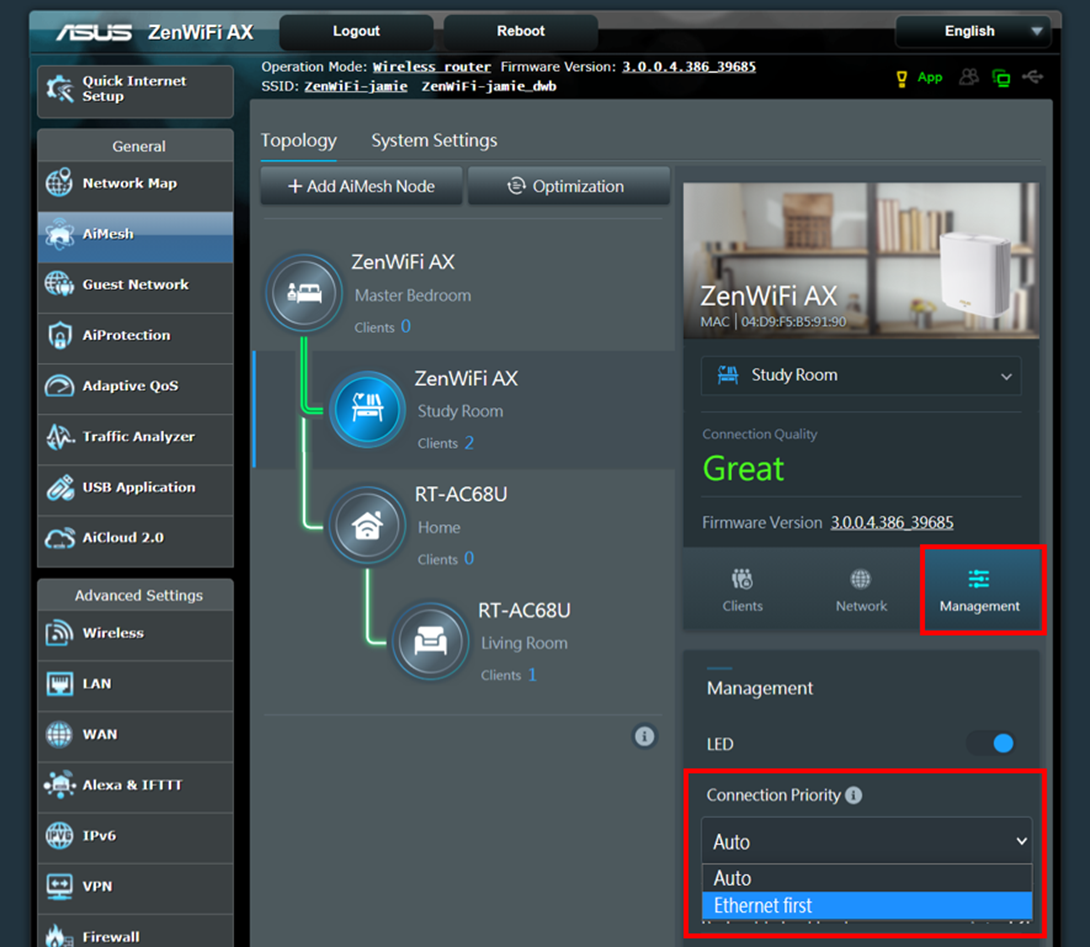
Task: Select the AiMesh sidebar icon
Action: pyautogui.click(x=59, y=234)
